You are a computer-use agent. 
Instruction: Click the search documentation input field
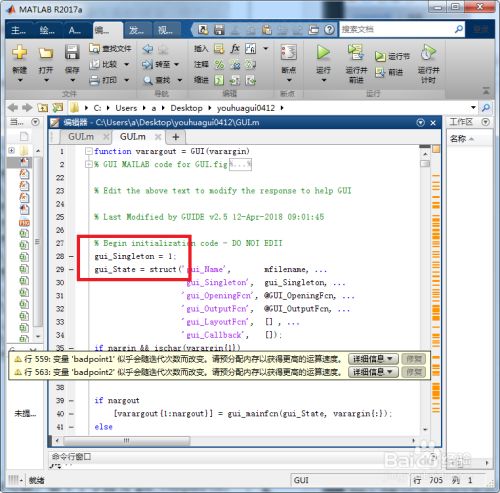[397, 30]
